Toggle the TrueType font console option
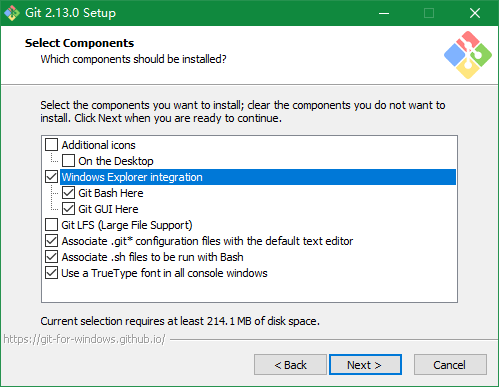 pos(51,273)
